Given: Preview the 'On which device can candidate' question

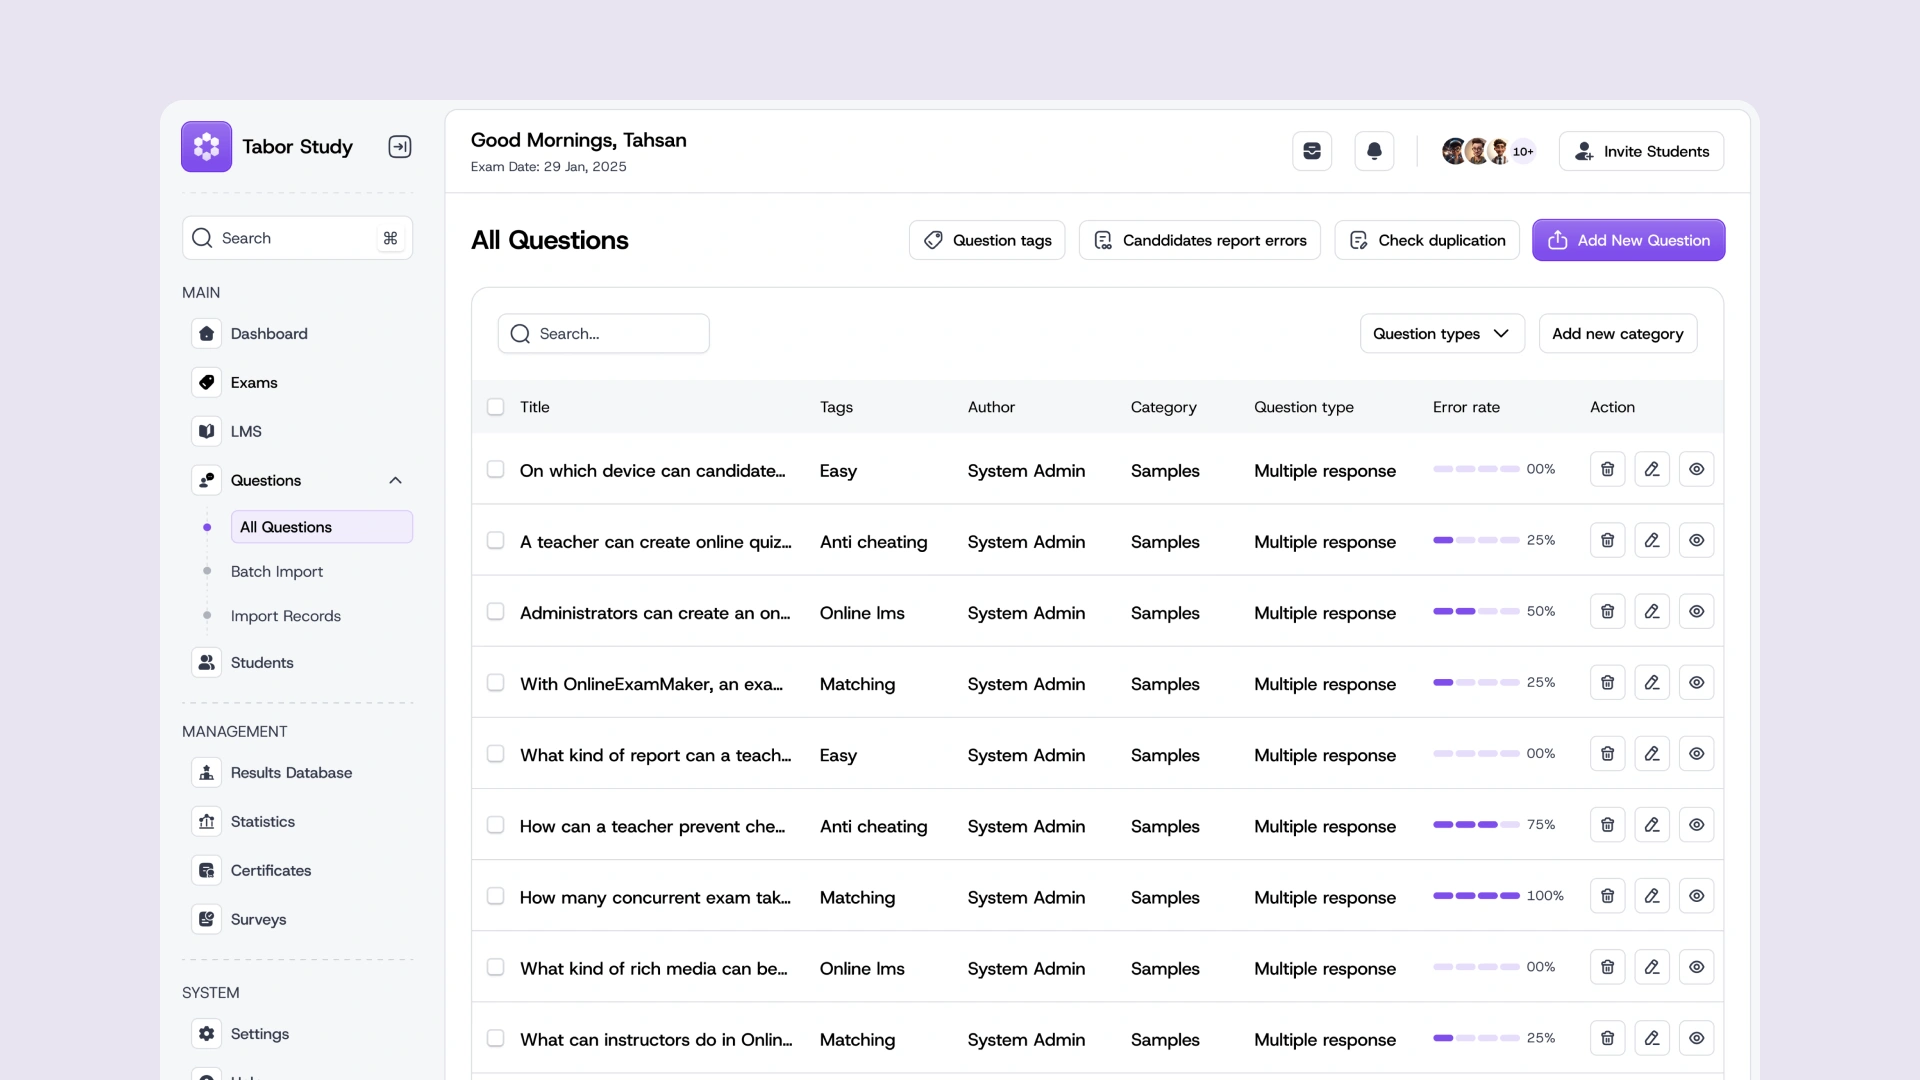Looking at the screenshot, I should tap(1696, 469).
